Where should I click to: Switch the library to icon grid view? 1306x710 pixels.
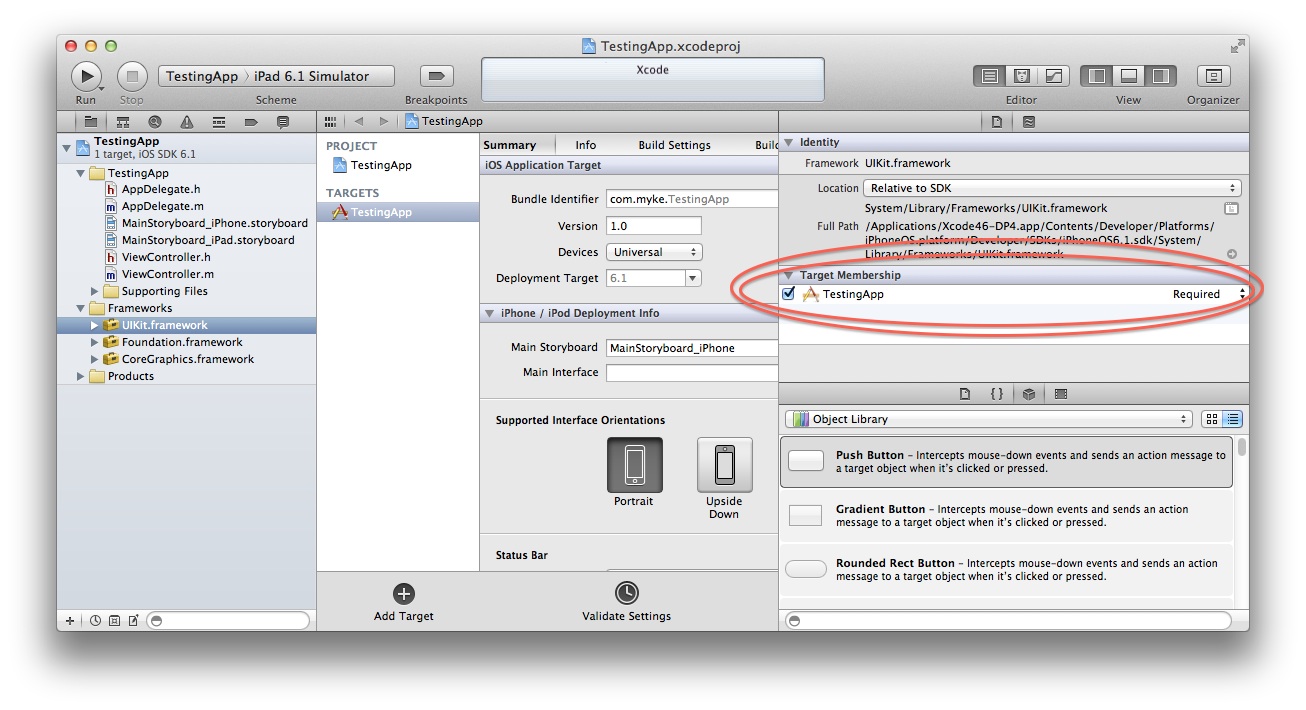[x=1212, y=419]
